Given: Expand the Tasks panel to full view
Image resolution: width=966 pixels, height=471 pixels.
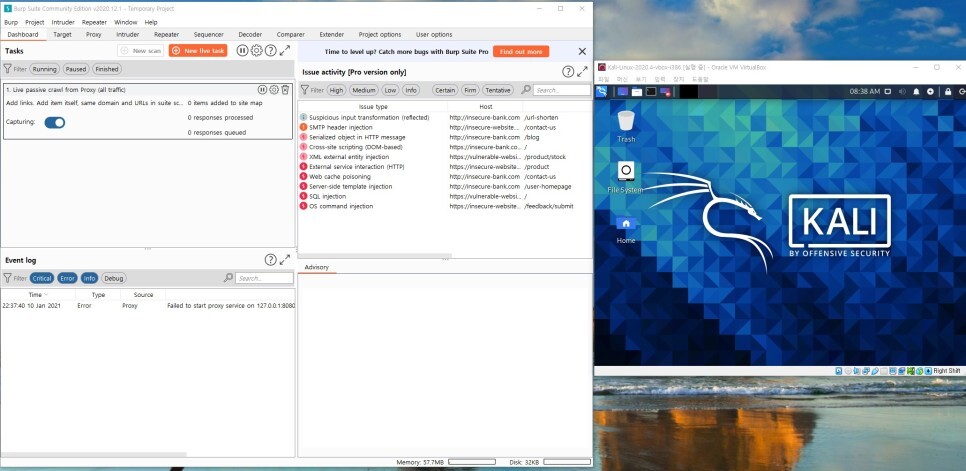Looking at the screenshot, I should click(x=285, y=51).
